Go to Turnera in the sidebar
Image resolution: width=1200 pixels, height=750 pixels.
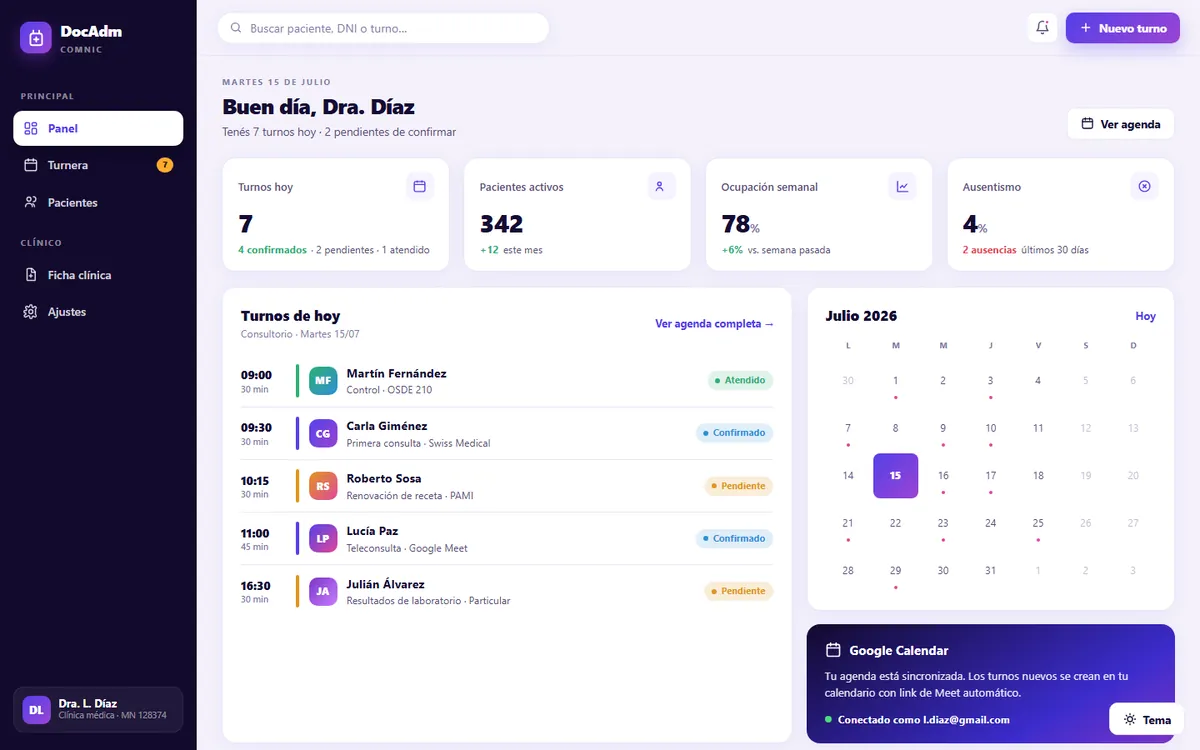[98, 165]
